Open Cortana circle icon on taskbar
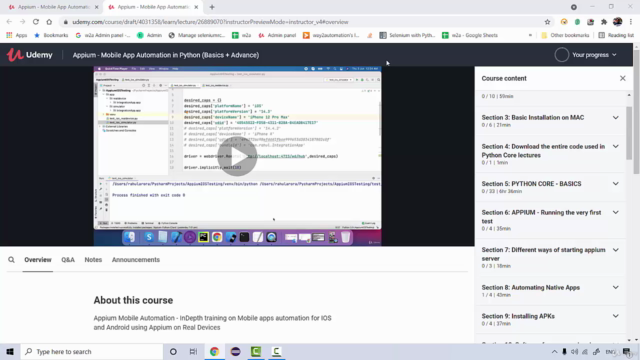The height and width of the screenshot is (360, 640). (x=173, y=351)
